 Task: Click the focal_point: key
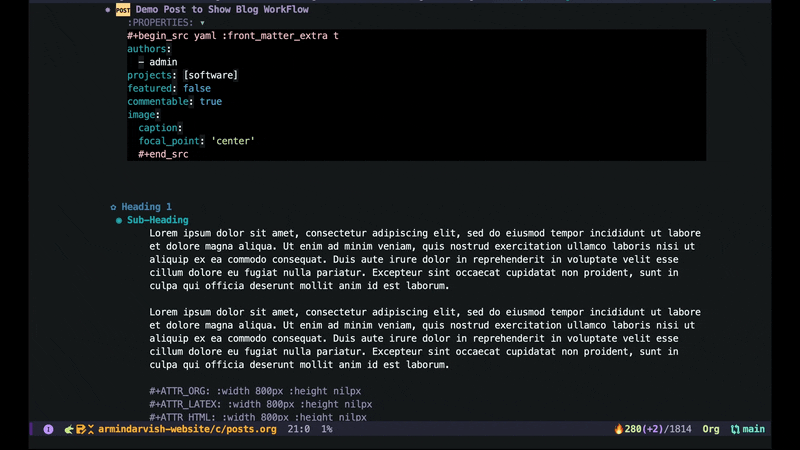click(x=171, y=141)
